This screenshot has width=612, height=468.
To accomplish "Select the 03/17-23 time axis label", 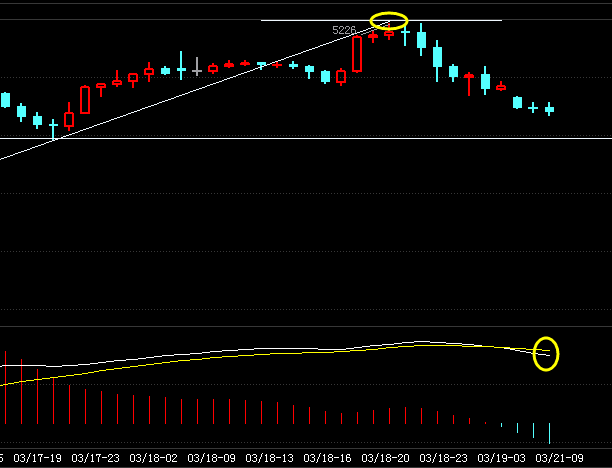I will point(96,457).
